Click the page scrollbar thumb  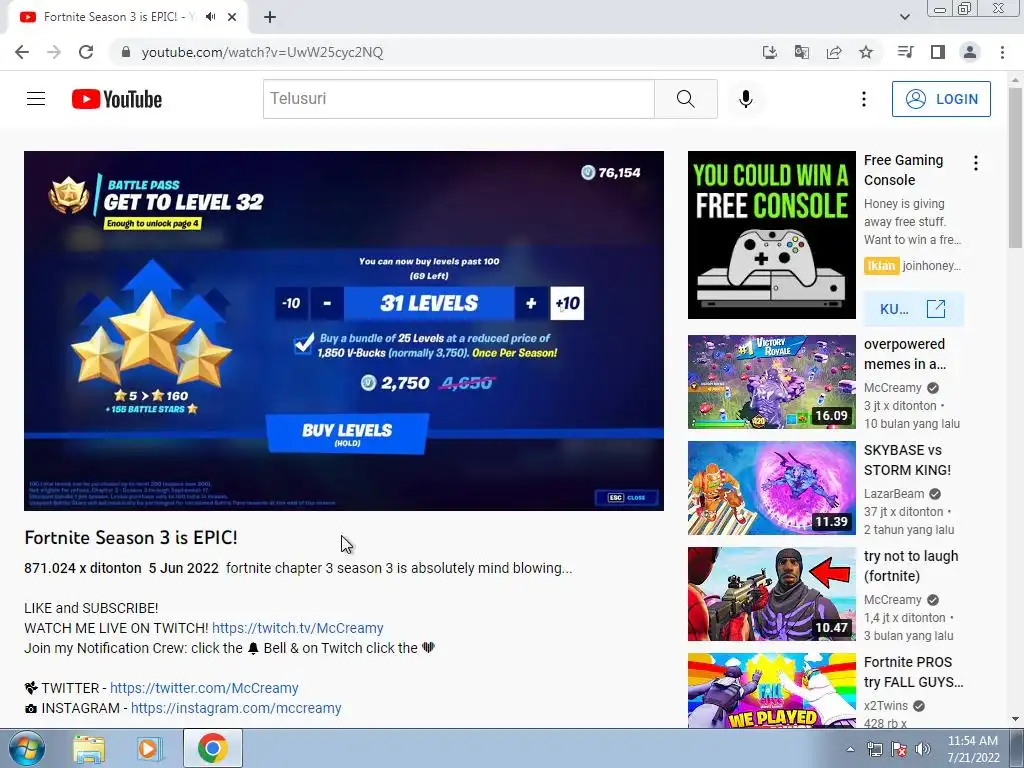[1015, 167]
